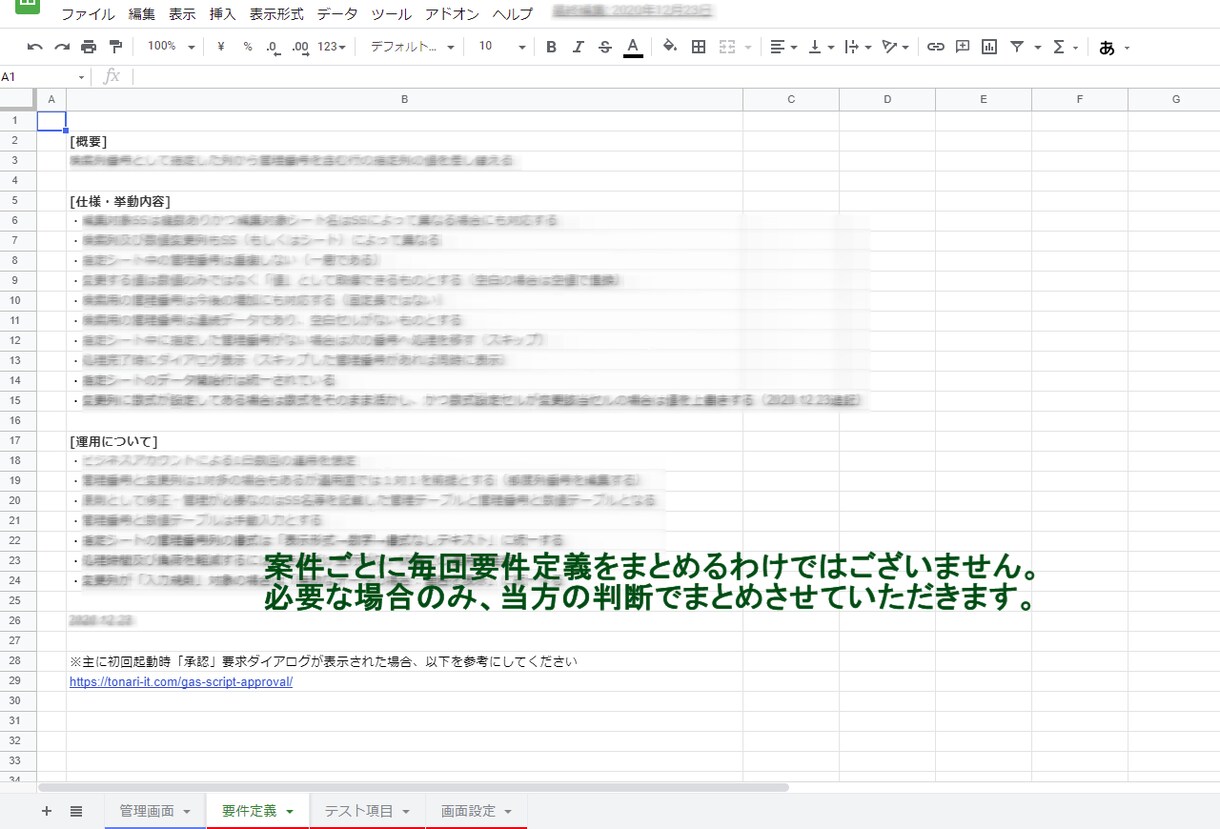Toggle bold formatting
Screen dimensions: 1220x829
(551, 47)
